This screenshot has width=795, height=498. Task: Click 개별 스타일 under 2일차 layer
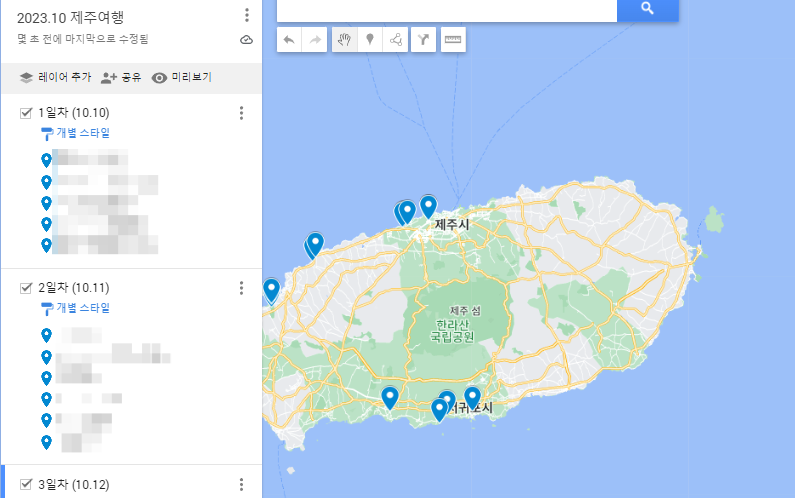[x=83, y=308]
